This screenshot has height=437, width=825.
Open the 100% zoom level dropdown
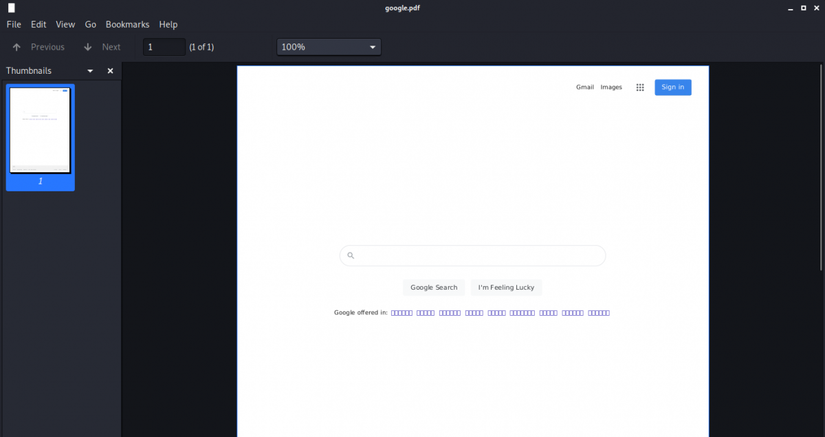coord(329,47)
